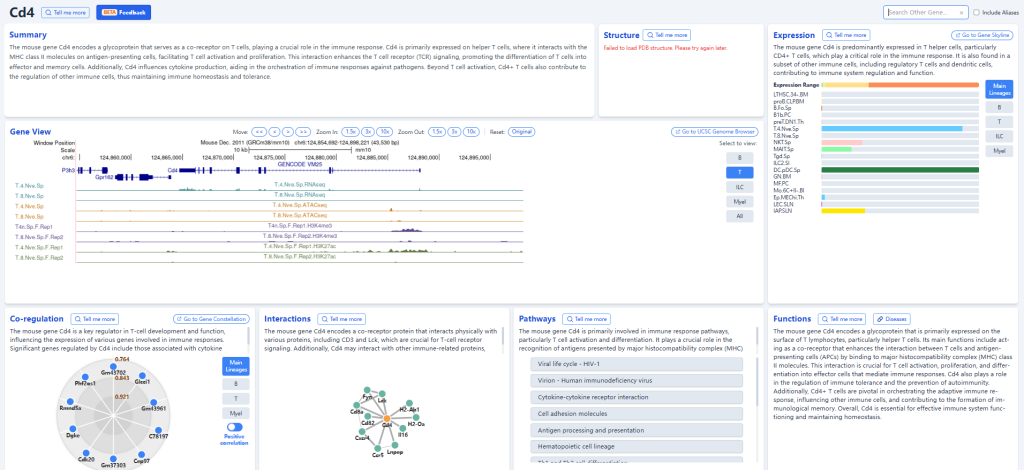1024x470 pixels.
Task: Open the Go to UCSC Genome Browser link
Action: pyautogui.click(x=715, y=132)
